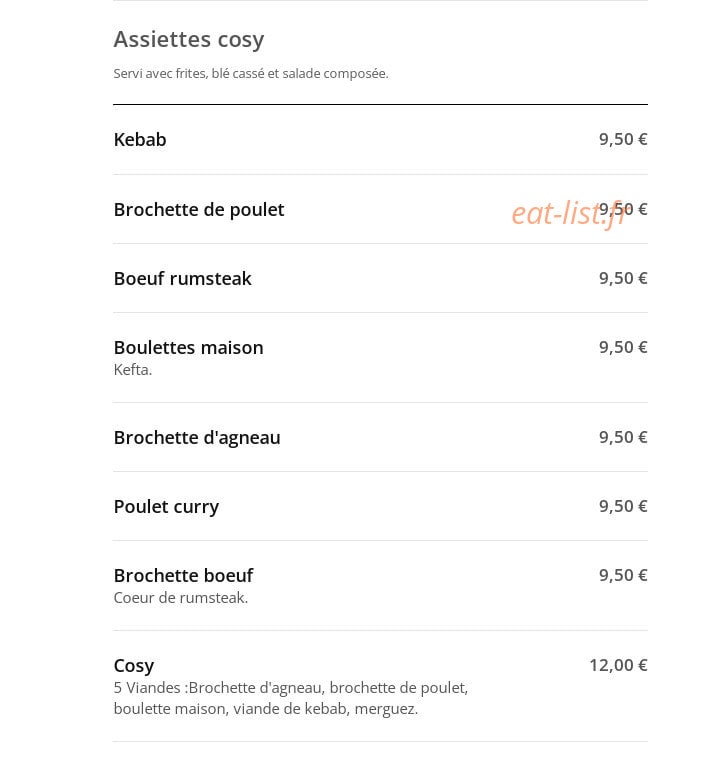Click the Kebab 9,50 € price
Screen dimensions: 713x759
[x=623, y=139]
